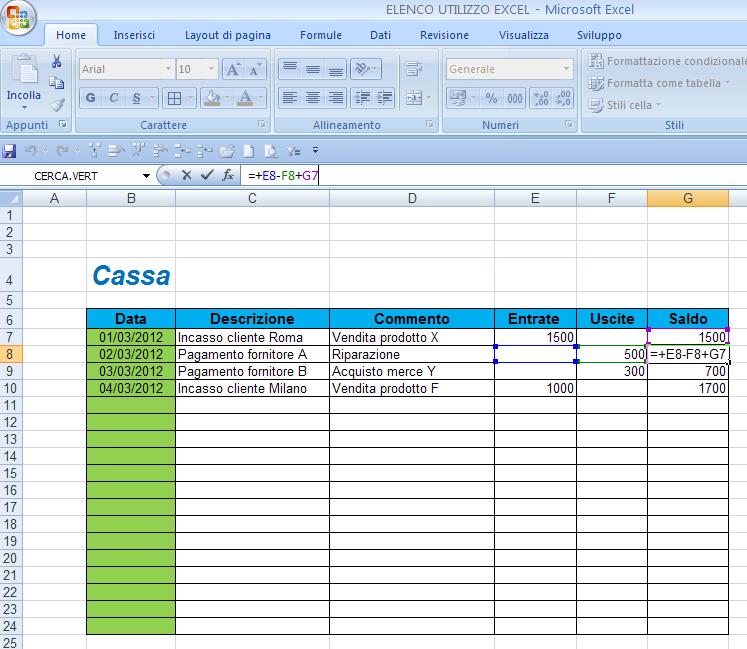This screenshot has height=649, width=747.
Task: Click Stili cella button
Action: [625, 105]
